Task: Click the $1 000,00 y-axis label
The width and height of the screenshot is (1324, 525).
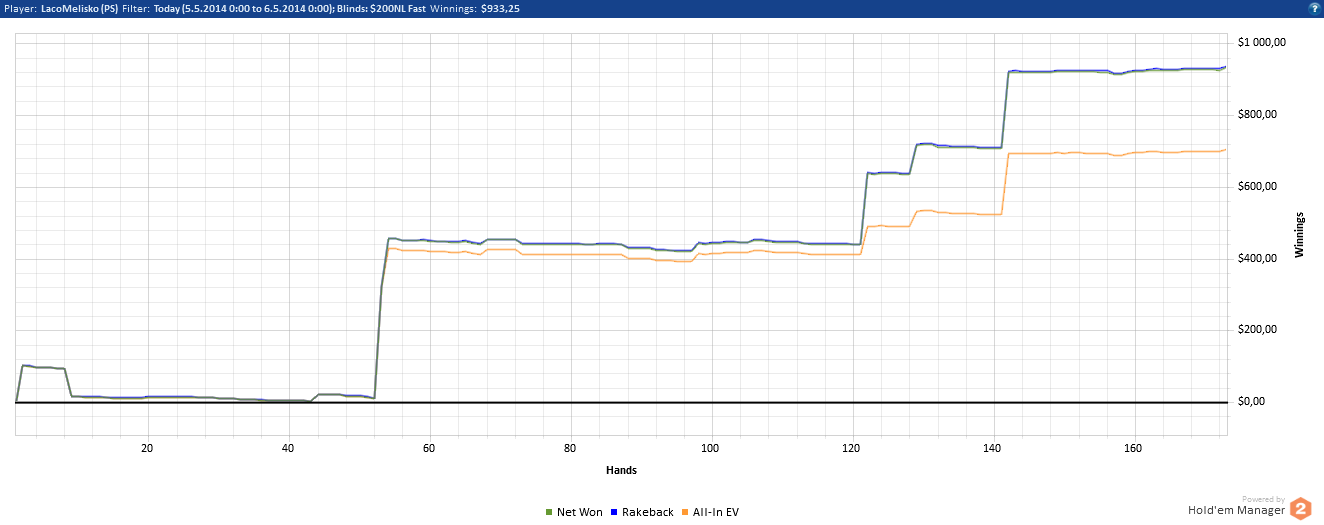Action: point(1260,42)
